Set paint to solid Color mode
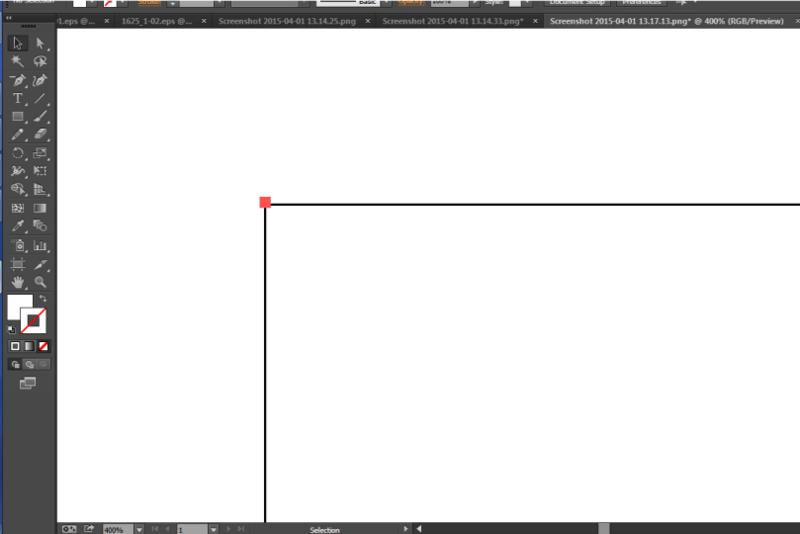The width and height of the screenshot is (800, 534). click(x=15, y=346)
